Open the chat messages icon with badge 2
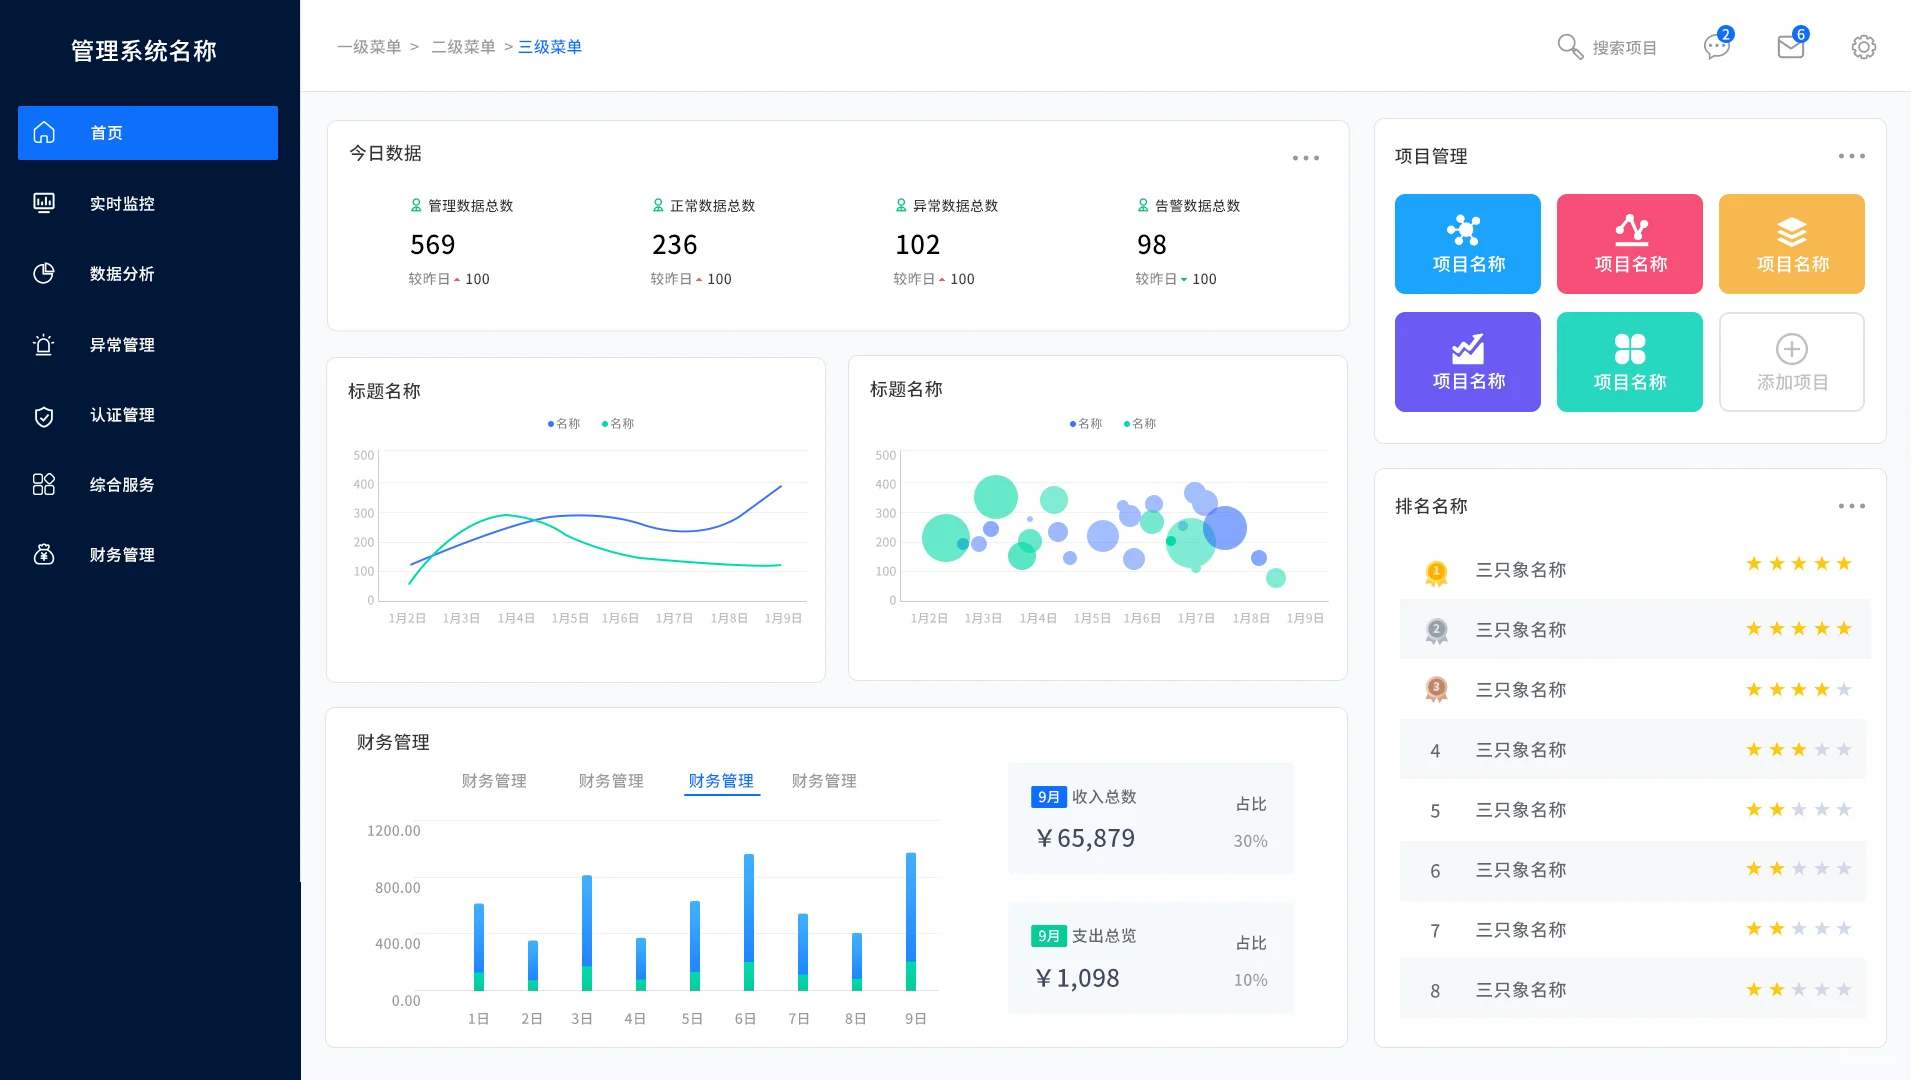Screen dimensions: 1920x1080 pyautogui.click(x=1717, y=46)
